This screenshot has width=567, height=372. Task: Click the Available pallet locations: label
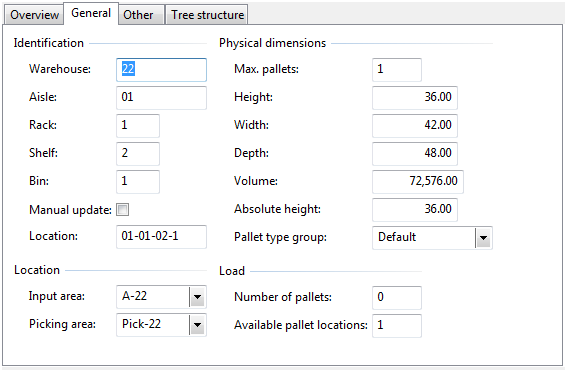click(301, 325)
